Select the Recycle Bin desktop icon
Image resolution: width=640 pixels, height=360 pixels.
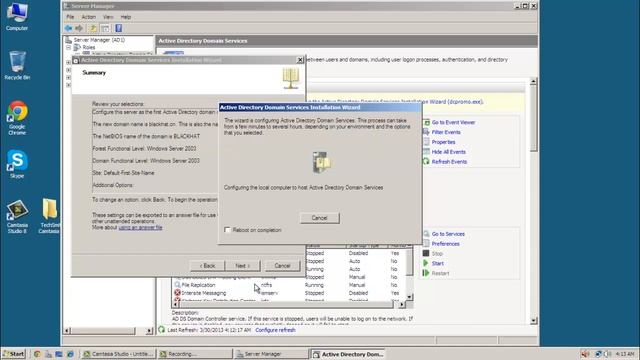pyautogui.click(x=17, y=64)
